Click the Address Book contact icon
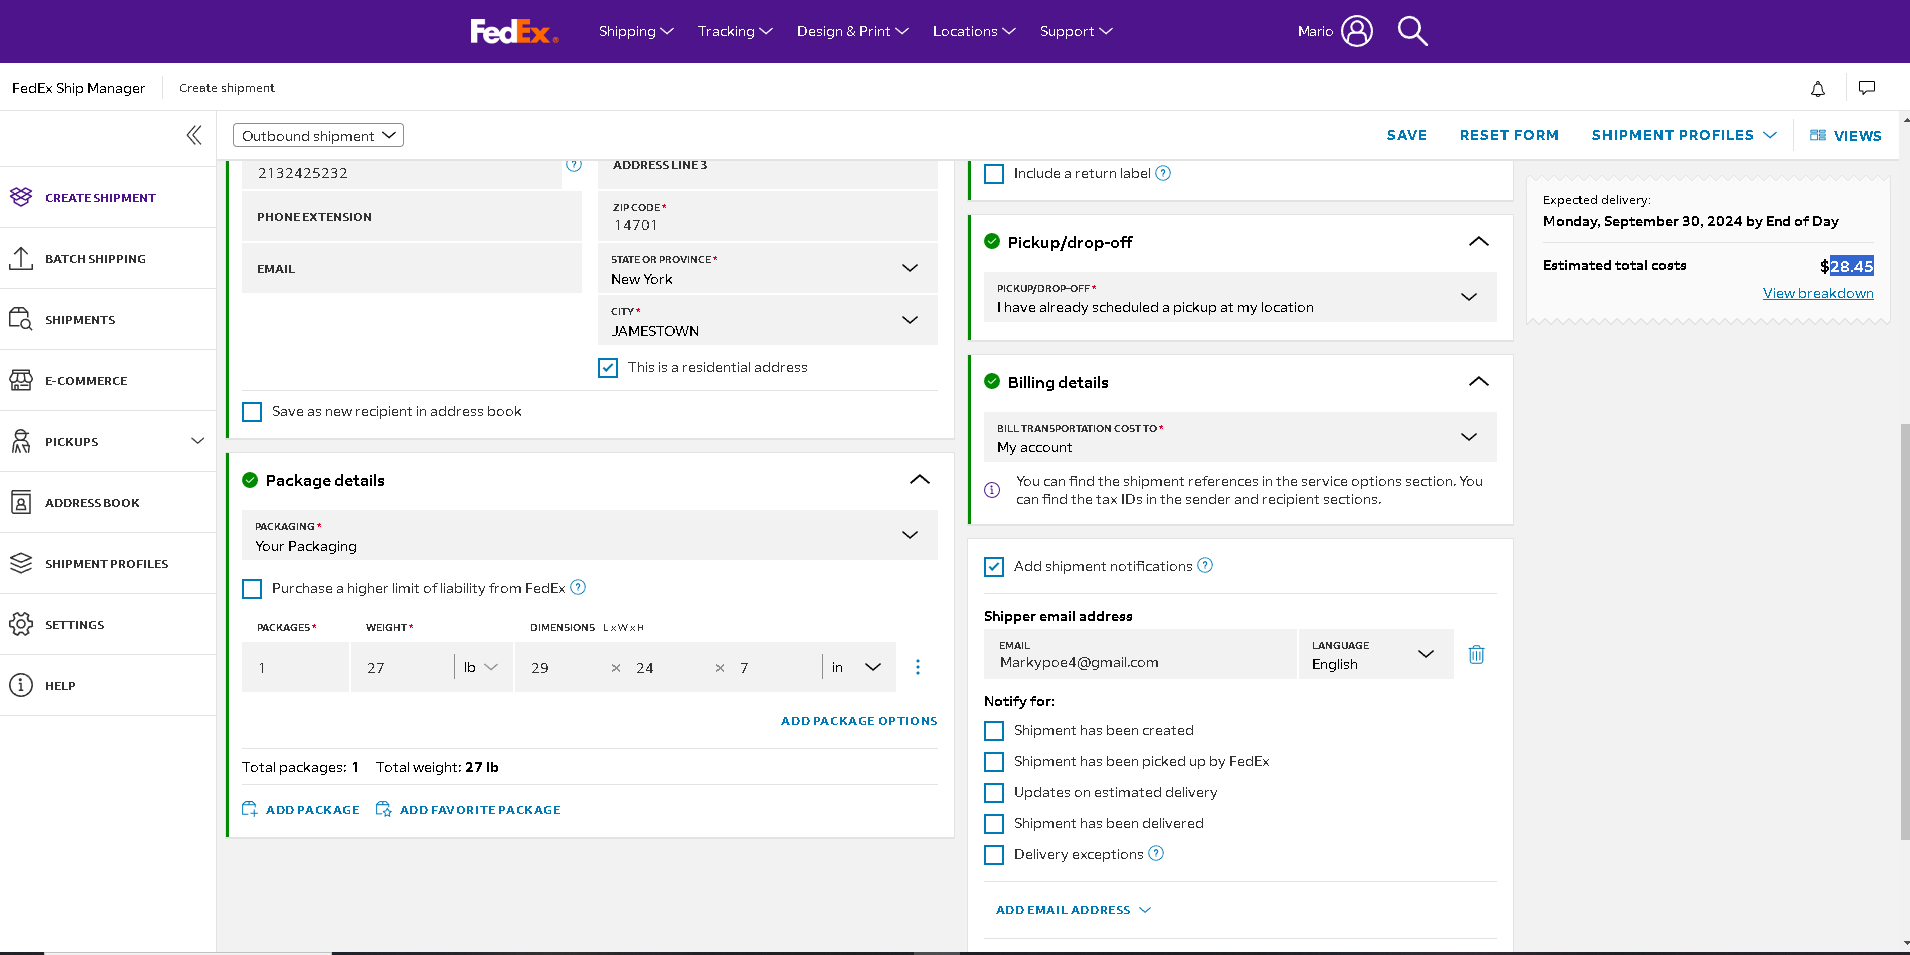Viewport: 1910px width, 955px height. 21,502
